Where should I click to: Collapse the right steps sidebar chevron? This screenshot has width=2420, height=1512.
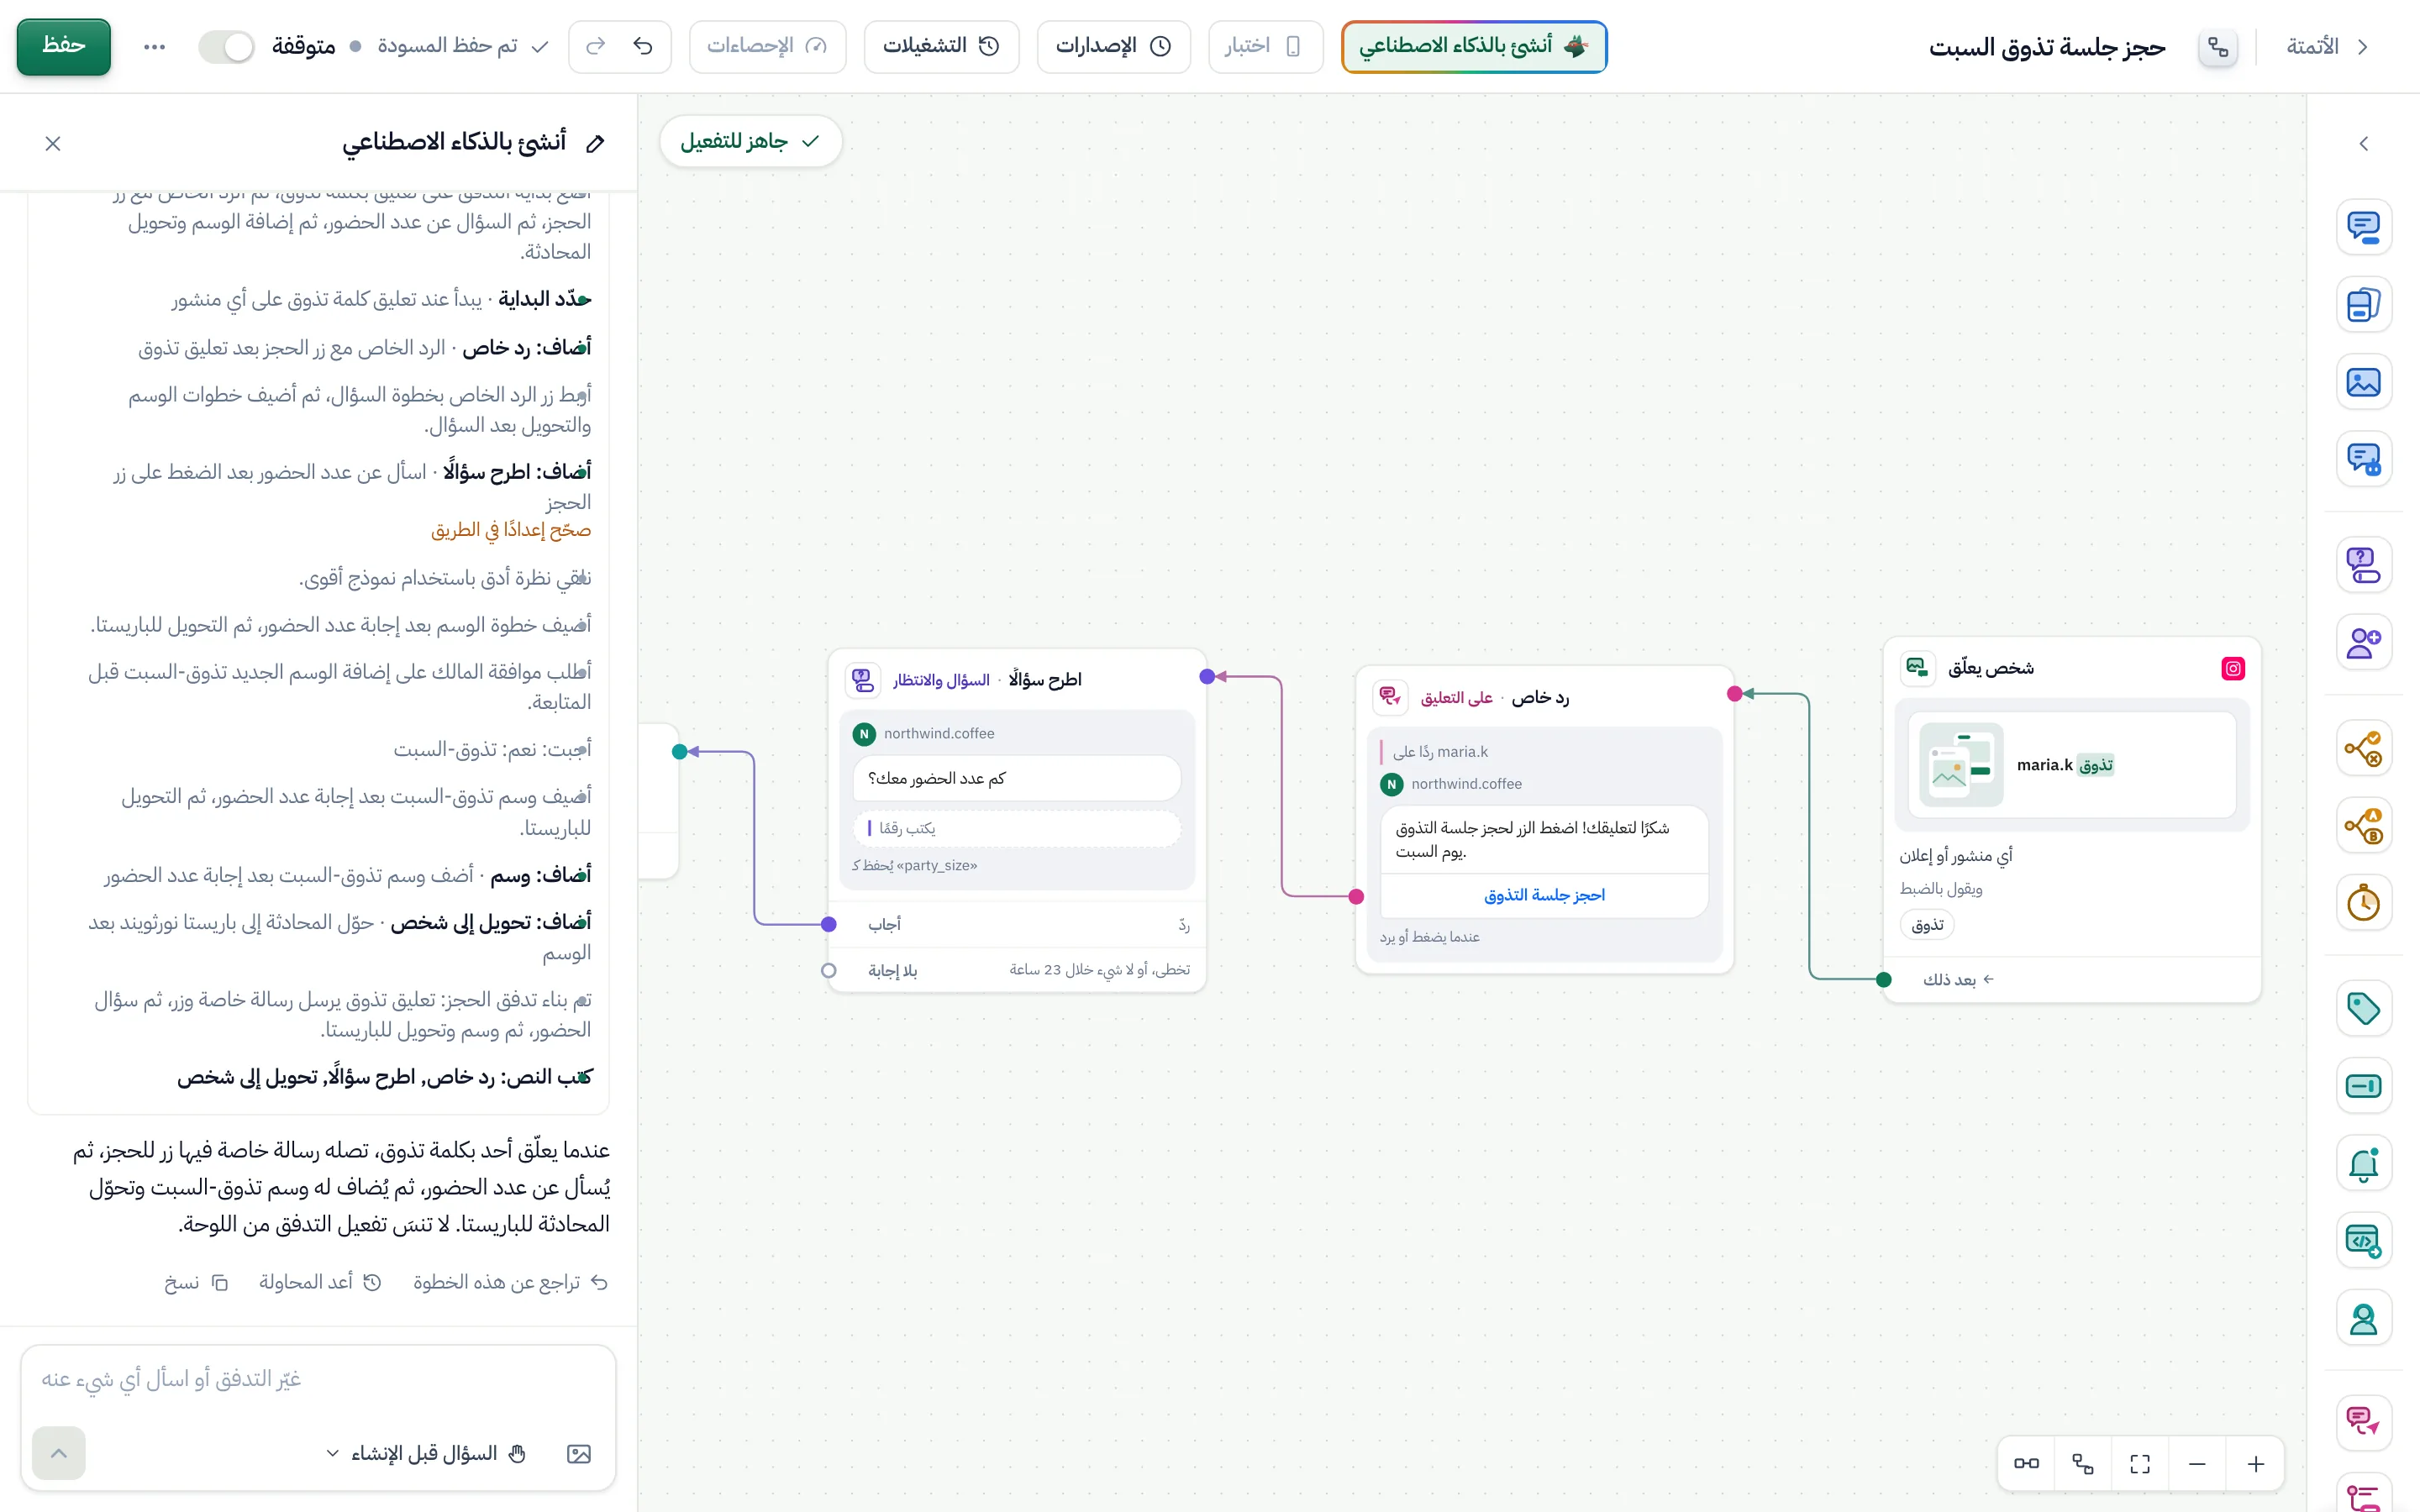click(2363, 144)
